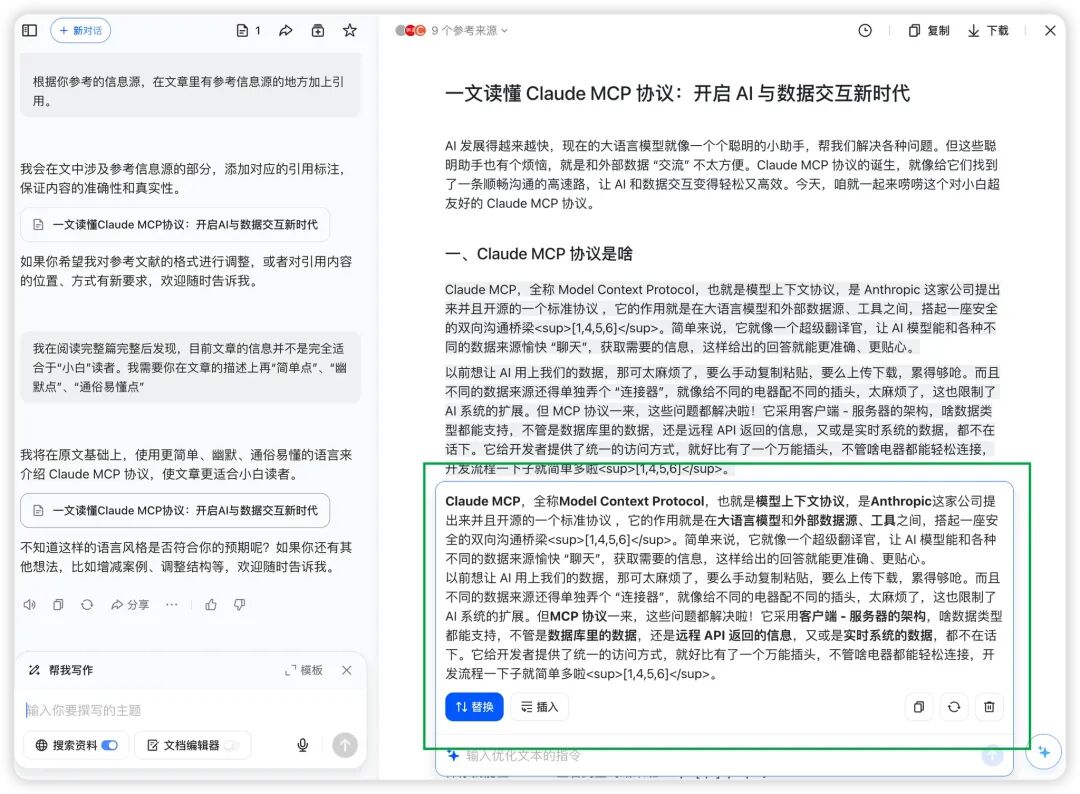This screenshot has height=794, width=1080.
Task: Click the document title 一文读懂 Claude MCP 协议
Action: (677, 93)
